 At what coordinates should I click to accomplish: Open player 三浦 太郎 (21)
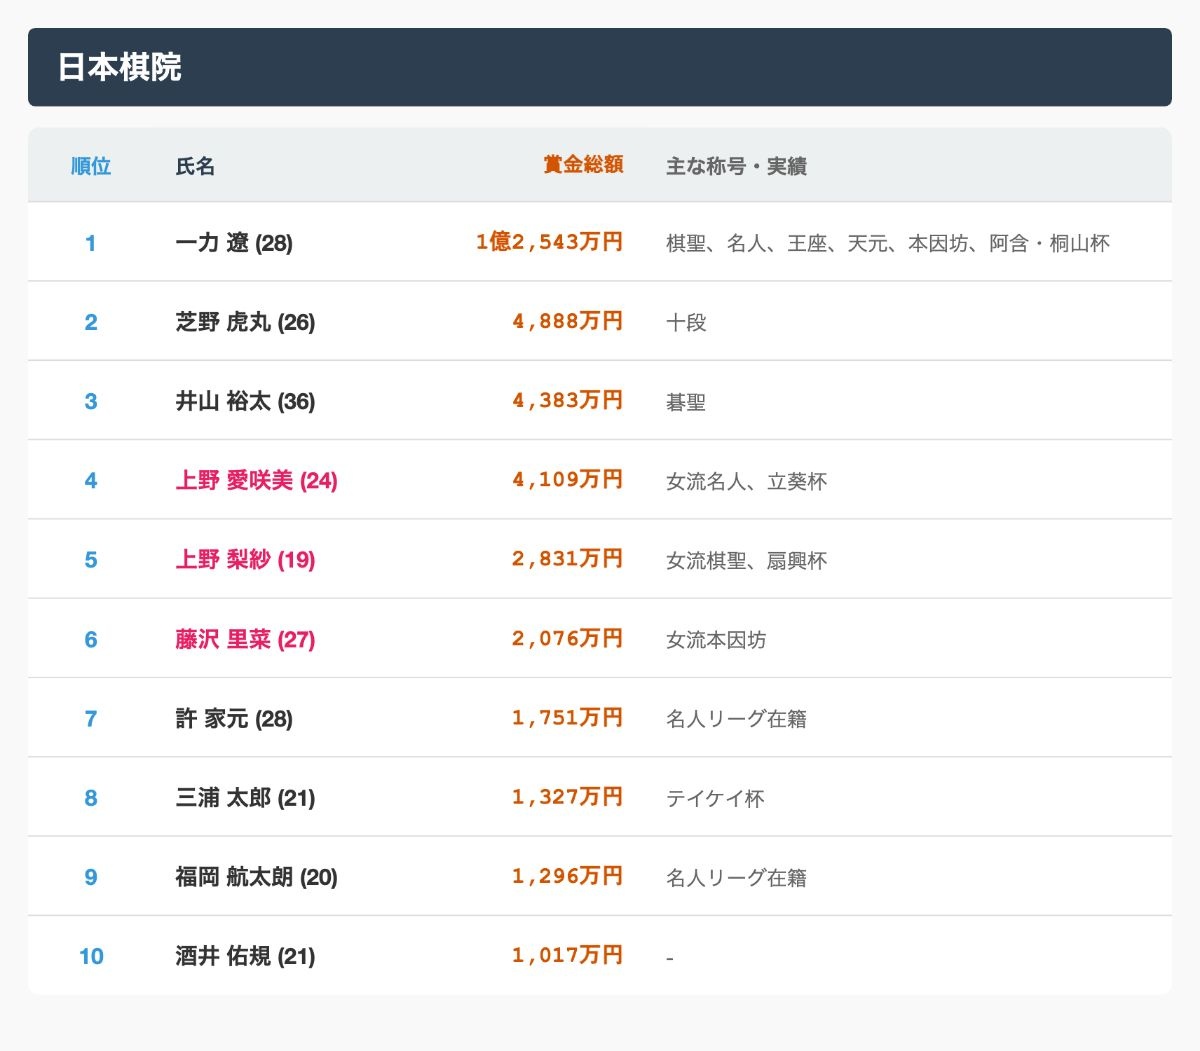coord(245,798)
